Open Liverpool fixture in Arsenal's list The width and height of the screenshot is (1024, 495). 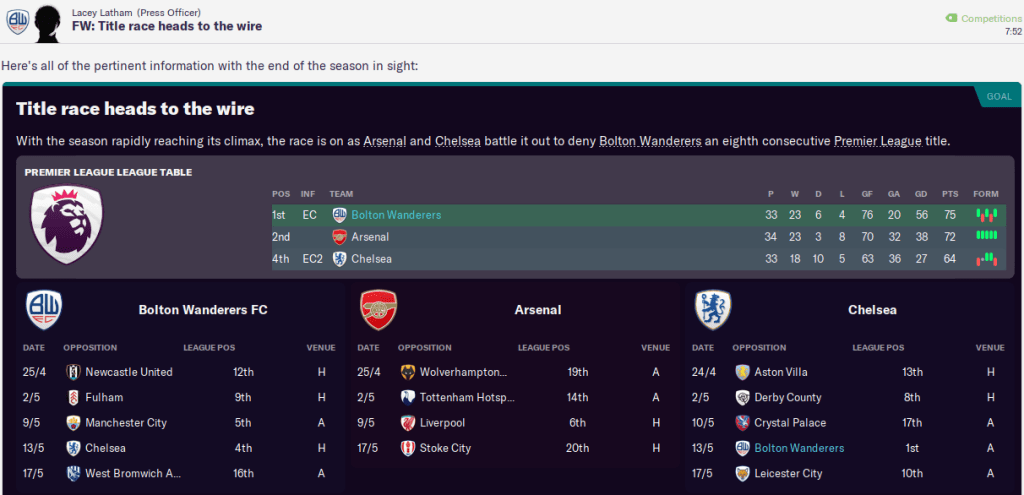point(443,423)
